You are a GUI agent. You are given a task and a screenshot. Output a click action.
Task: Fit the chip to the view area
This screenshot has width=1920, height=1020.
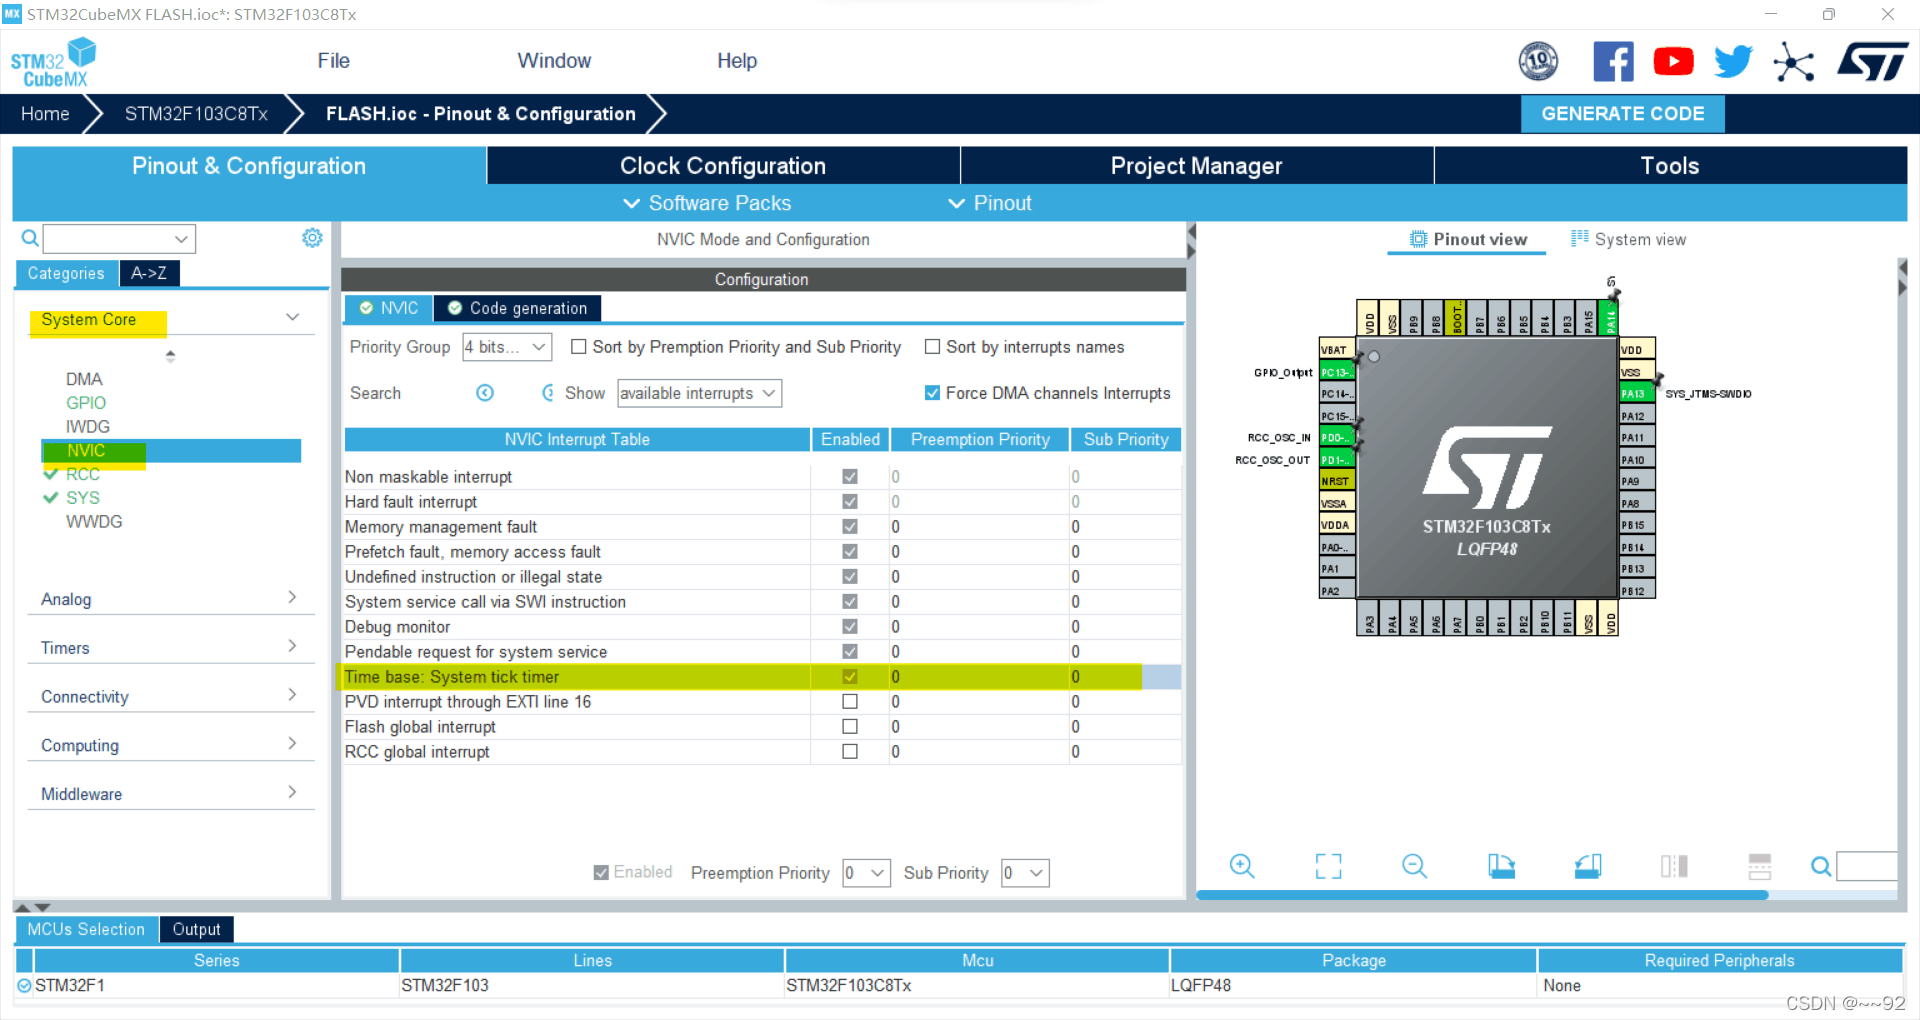pyautogui.click(x=1328, y=866)
